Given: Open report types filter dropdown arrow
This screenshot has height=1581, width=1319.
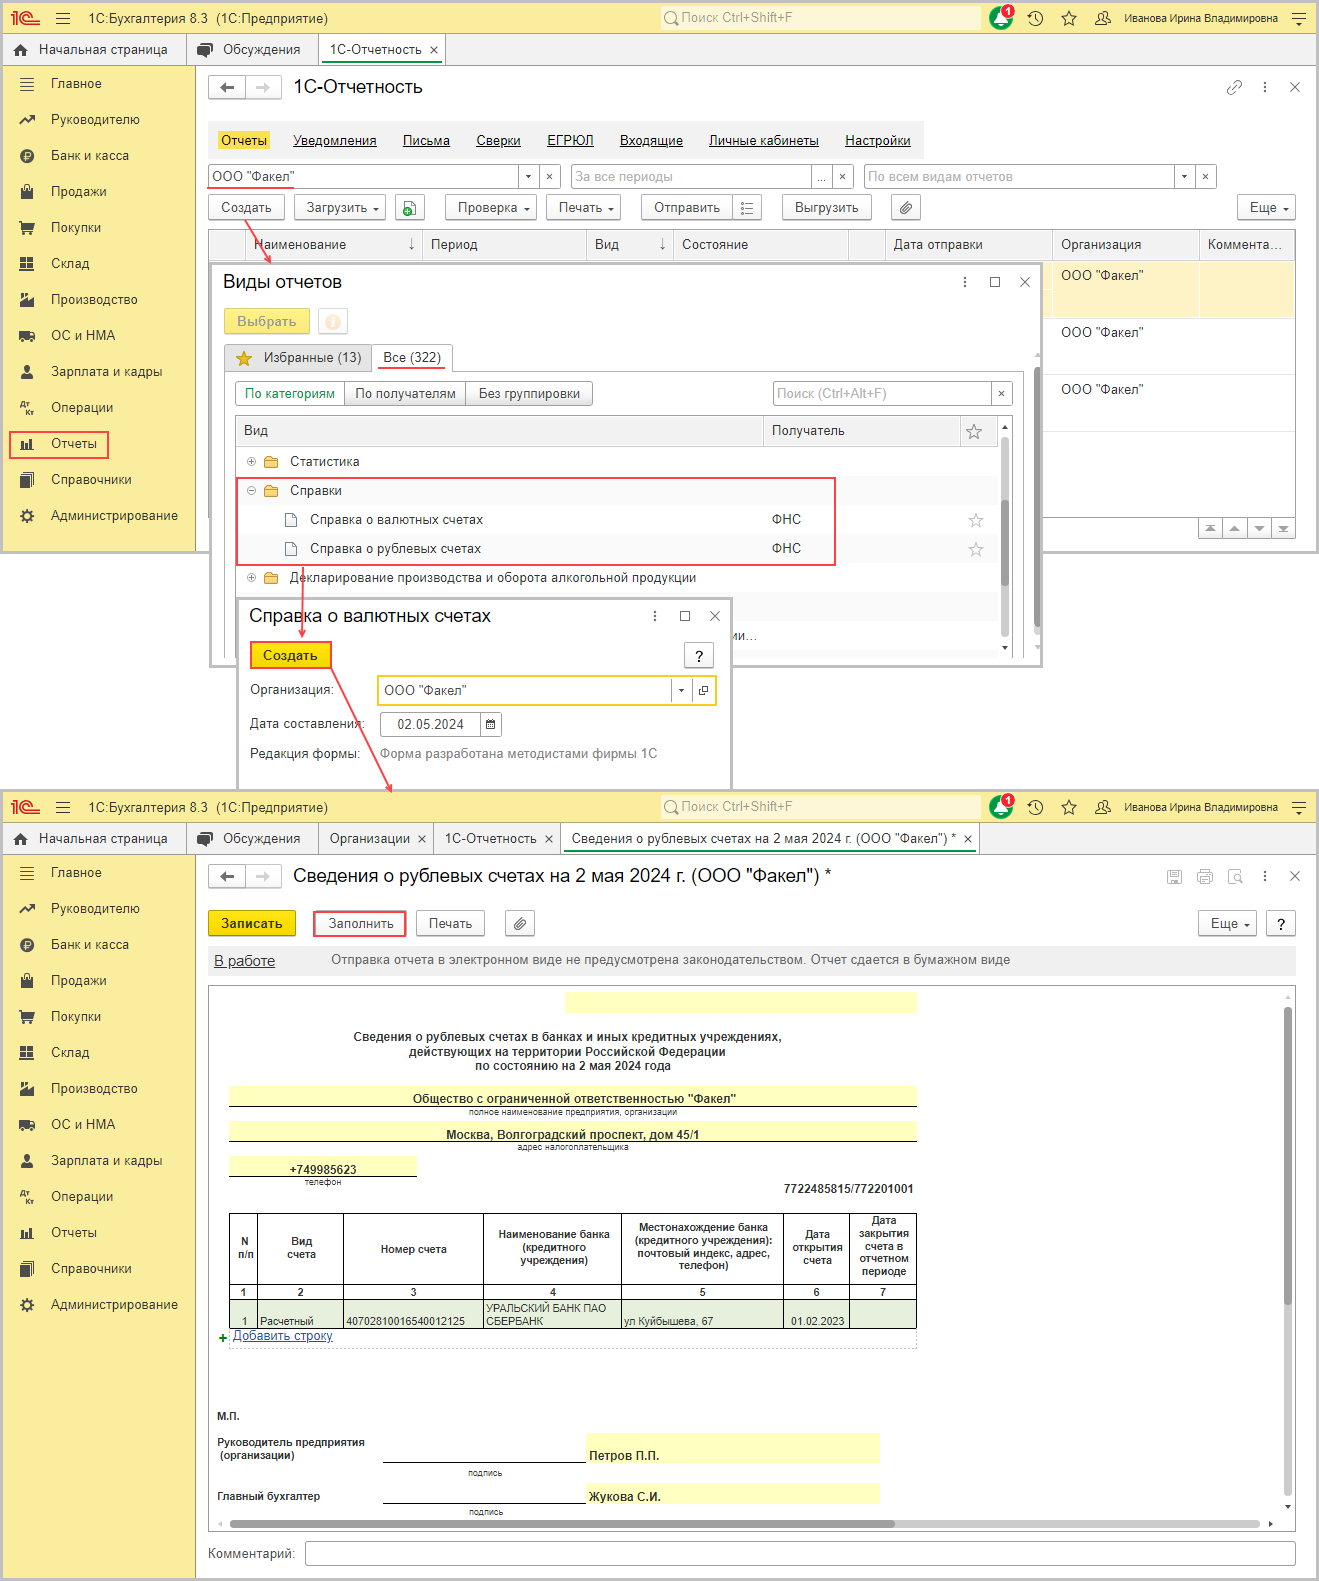Looking at the screenshot, I should point(1184,177).
